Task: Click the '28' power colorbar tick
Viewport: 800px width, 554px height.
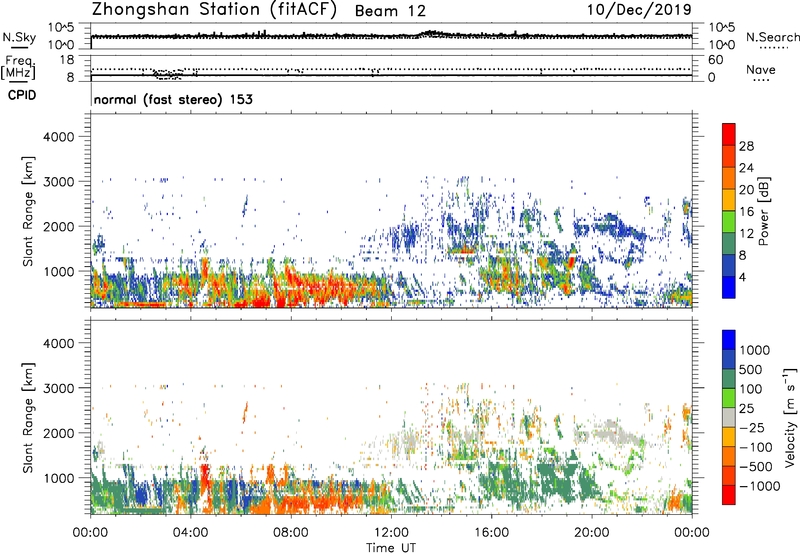Action: click(x=746, y=146)
